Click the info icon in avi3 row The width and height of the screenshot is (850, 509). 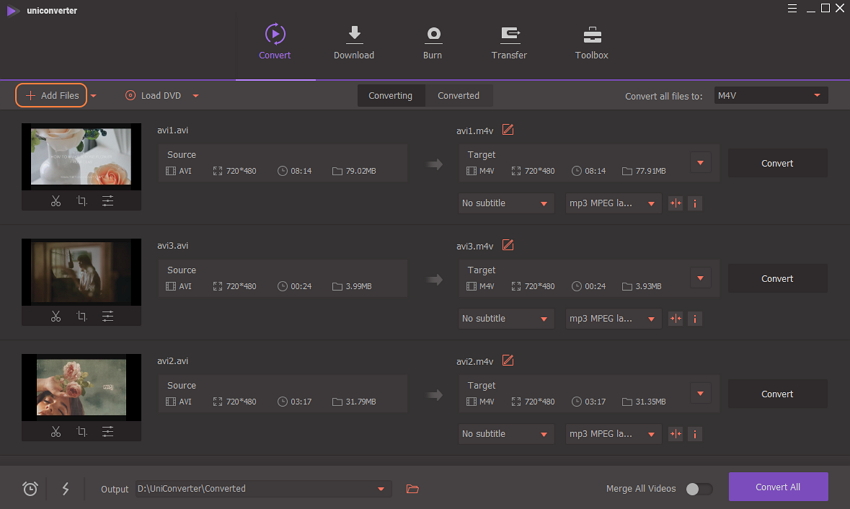pos(695,319)
